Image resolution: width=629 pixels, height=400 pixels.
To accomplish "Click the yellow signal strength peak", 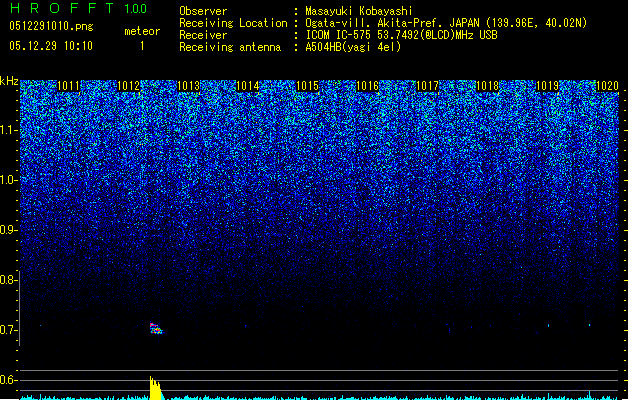I will click(156, 388).
